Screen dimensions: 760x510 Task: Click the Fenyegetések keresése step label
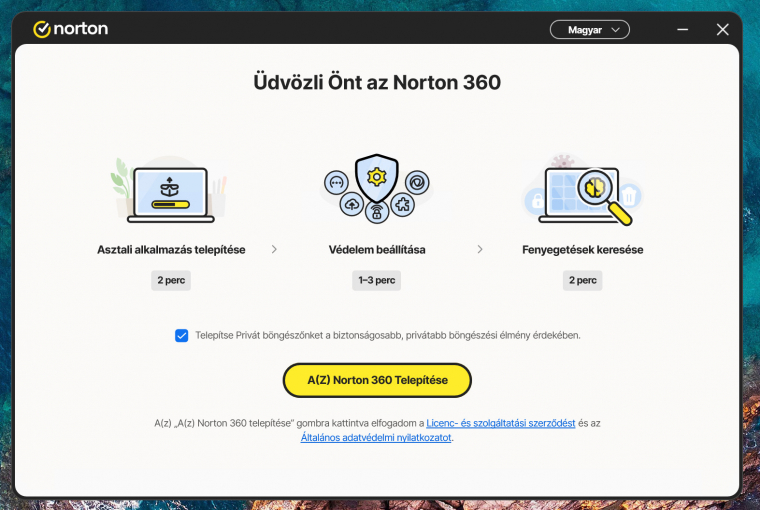583,249
